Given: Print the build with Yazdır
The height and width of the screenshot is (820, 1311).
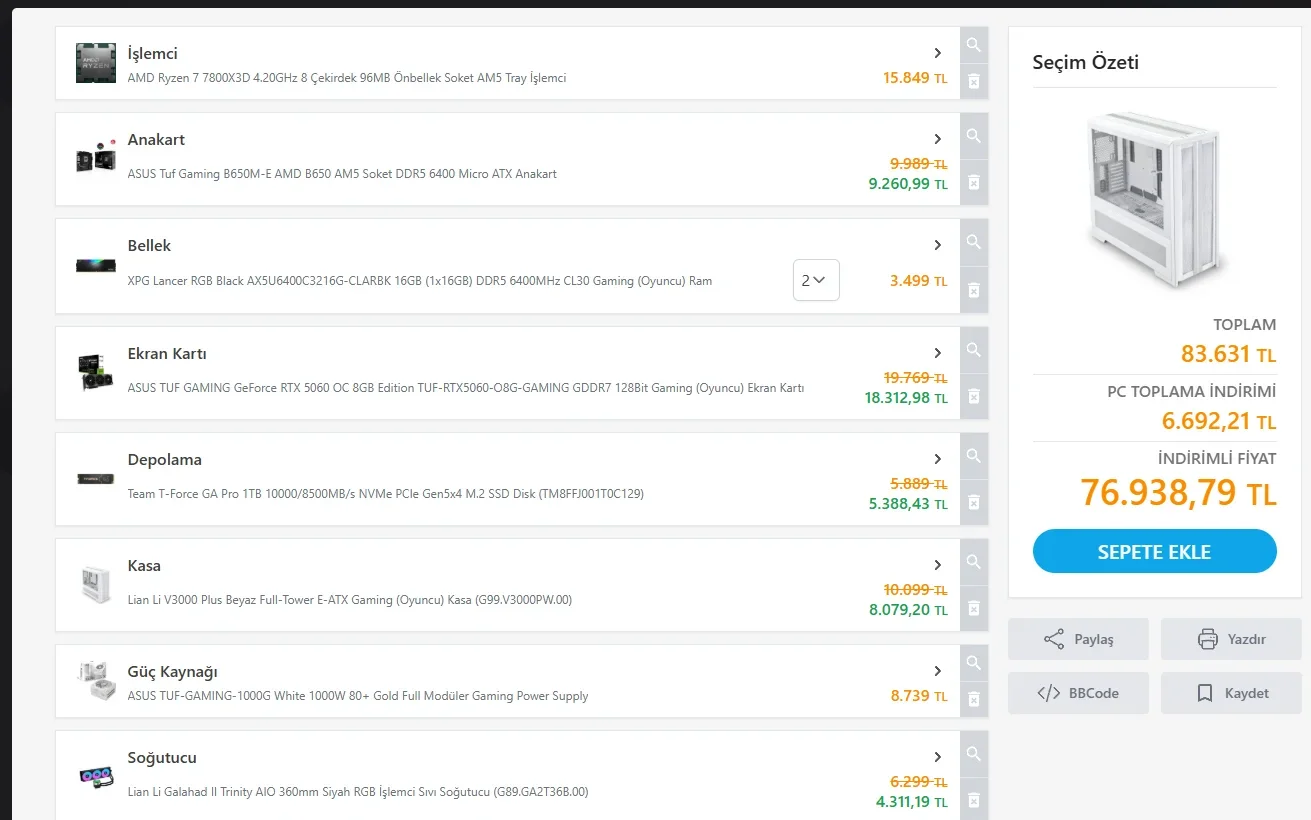Looking at the screenshot, I should point(1231,639).
